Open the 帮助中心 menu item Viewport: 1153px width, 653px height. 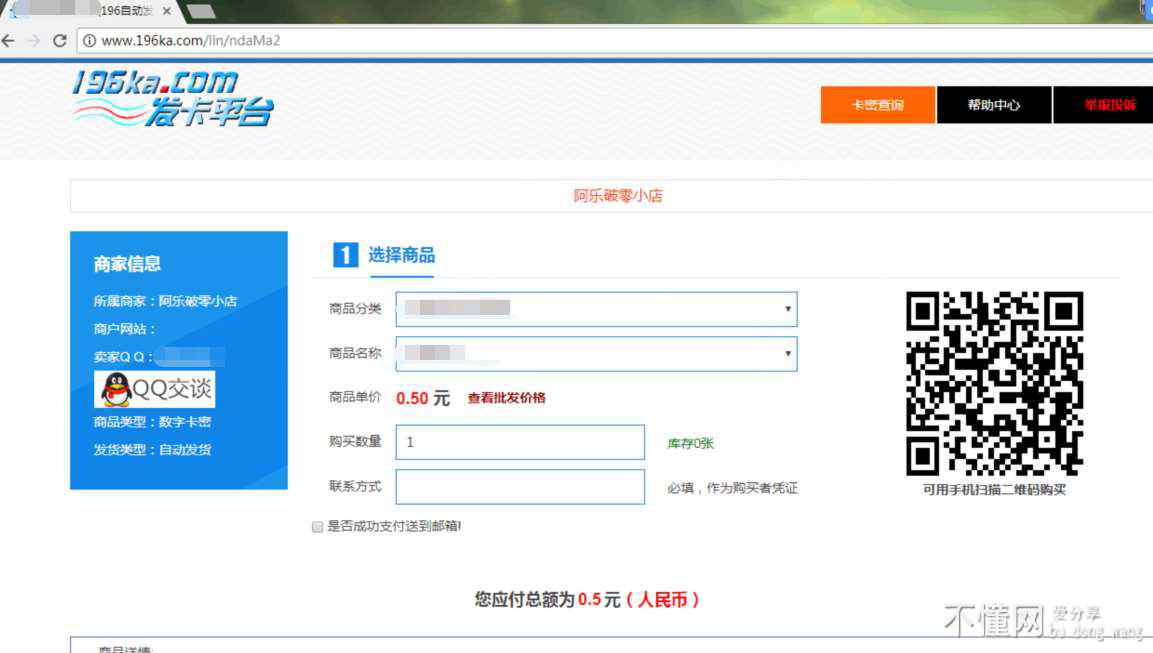click(993, 105)
